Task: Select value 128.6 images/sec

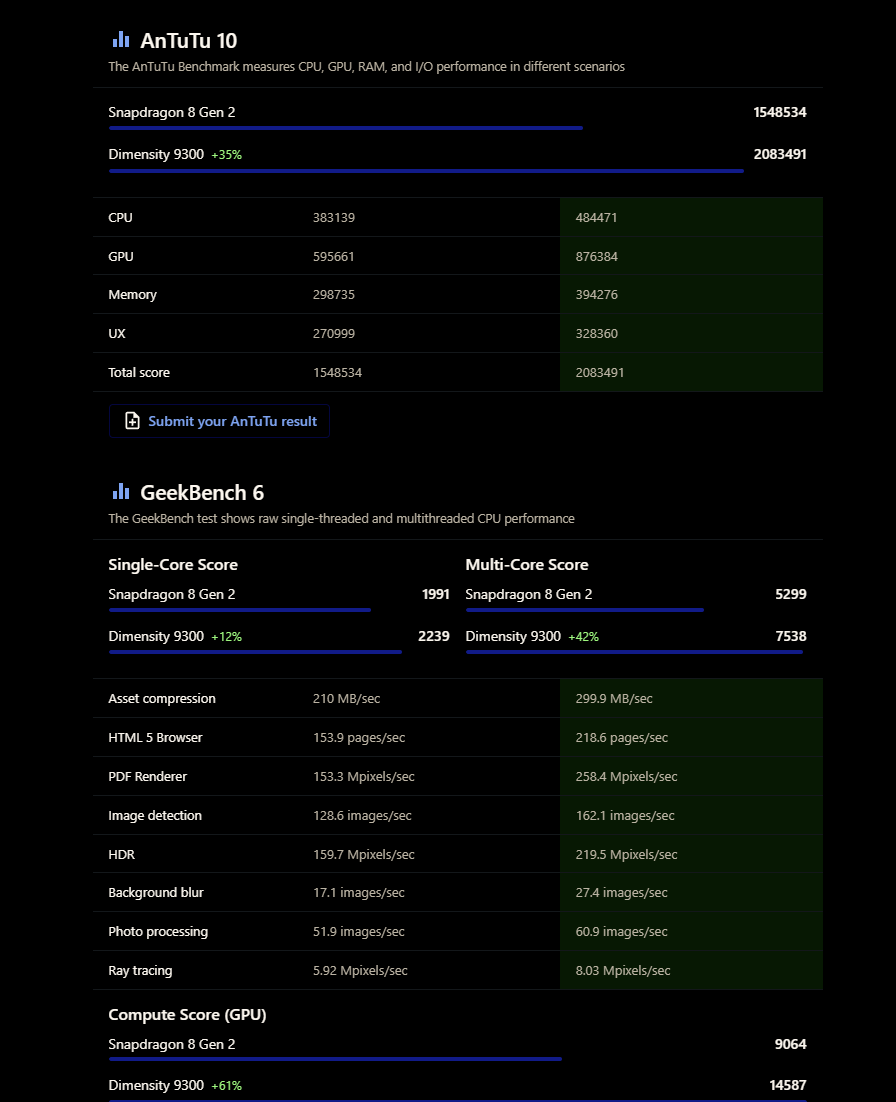Action: (363, 815)
